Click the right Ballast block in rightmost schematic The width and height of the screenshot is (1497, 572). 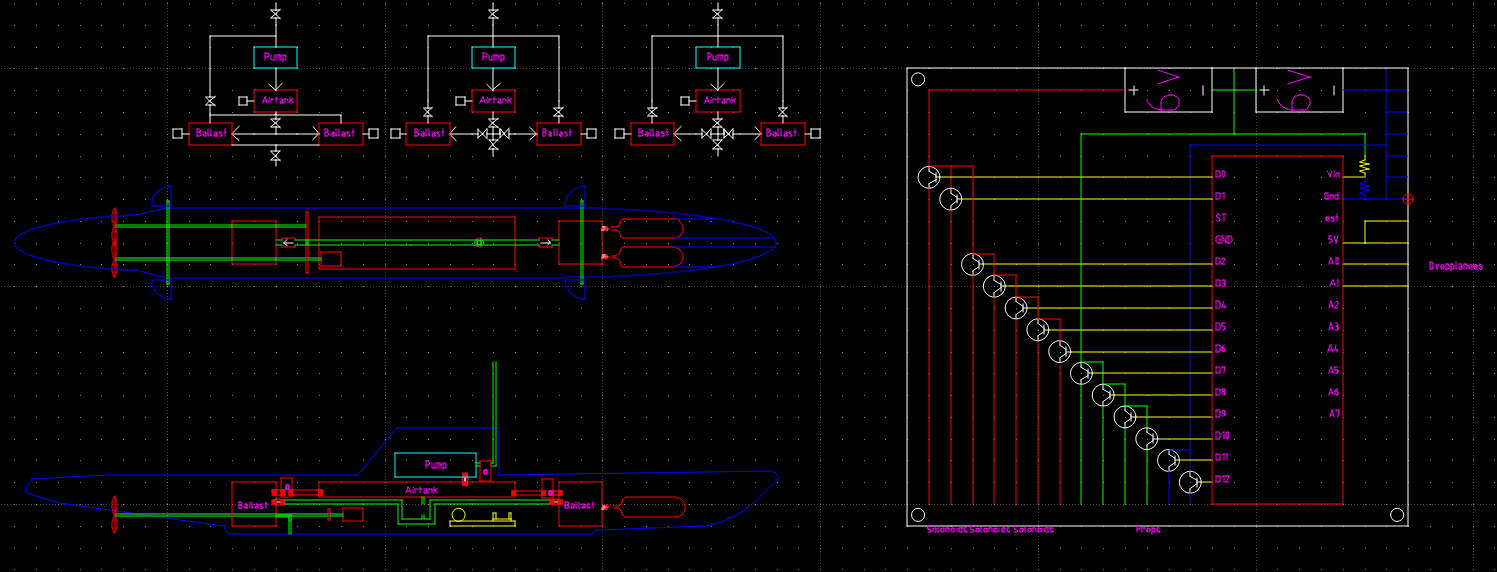[x=782, y=133]
